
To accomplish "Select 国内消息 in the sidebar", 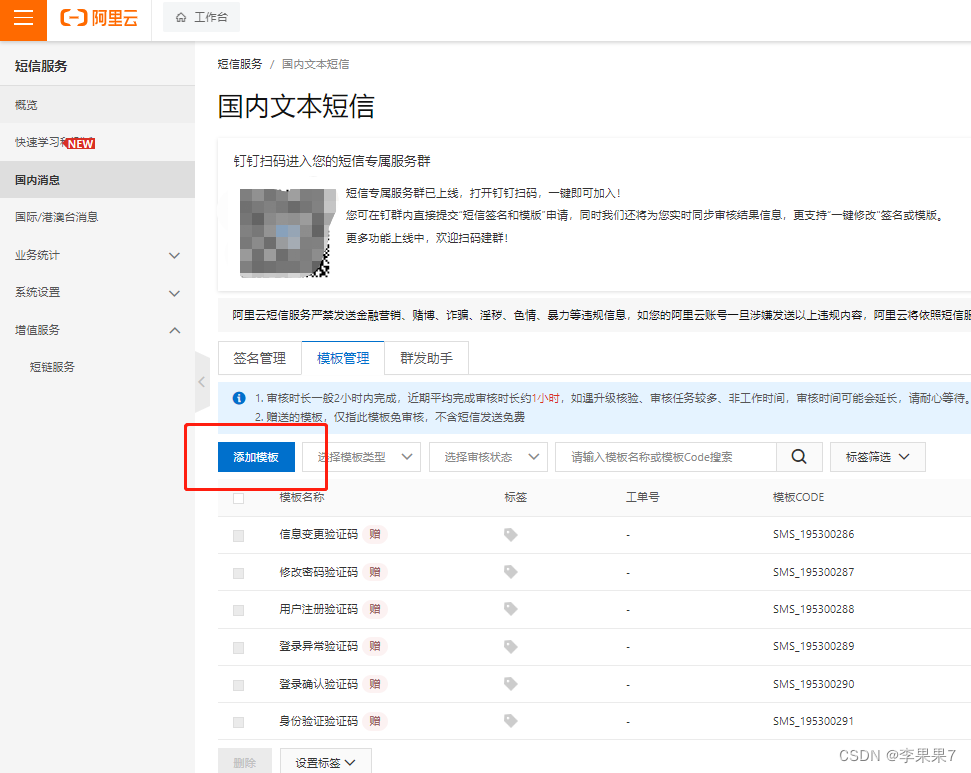I will click(97, 180).
